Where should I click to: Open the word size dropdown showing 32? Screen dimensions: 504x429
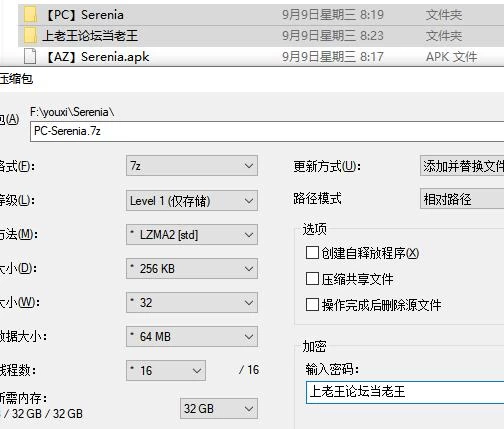click(192, 303)
